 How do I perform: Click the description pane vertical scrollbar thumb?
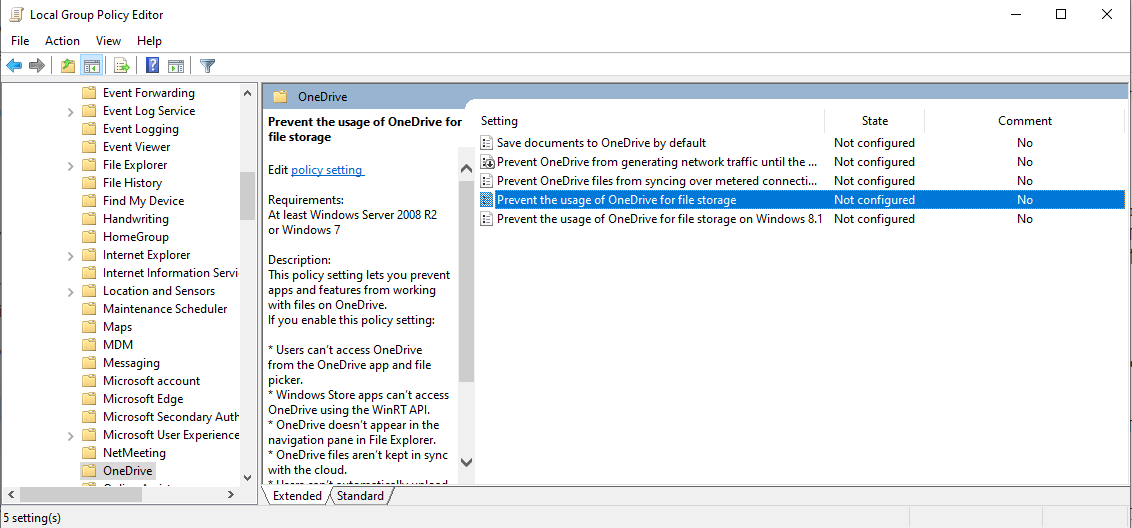click(x=466, y=280)
